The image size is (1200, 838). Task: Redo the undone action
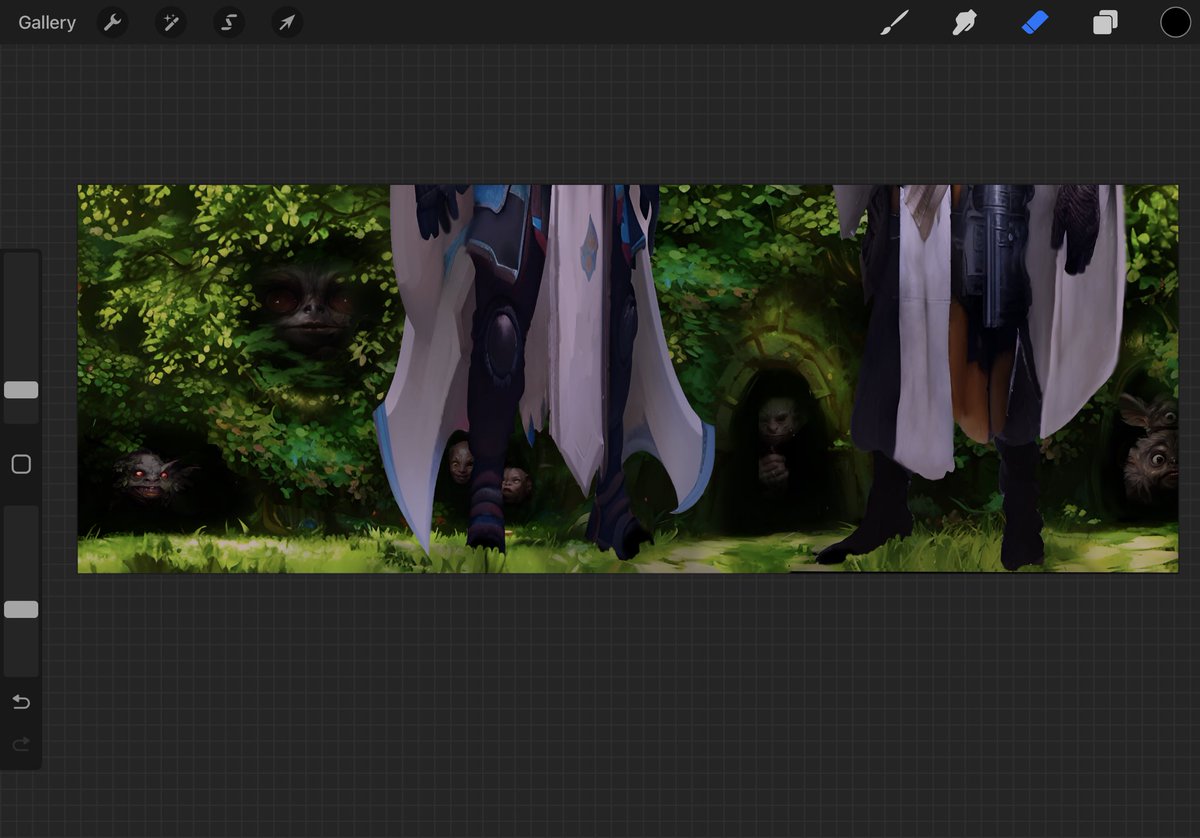tap(21, 745)
